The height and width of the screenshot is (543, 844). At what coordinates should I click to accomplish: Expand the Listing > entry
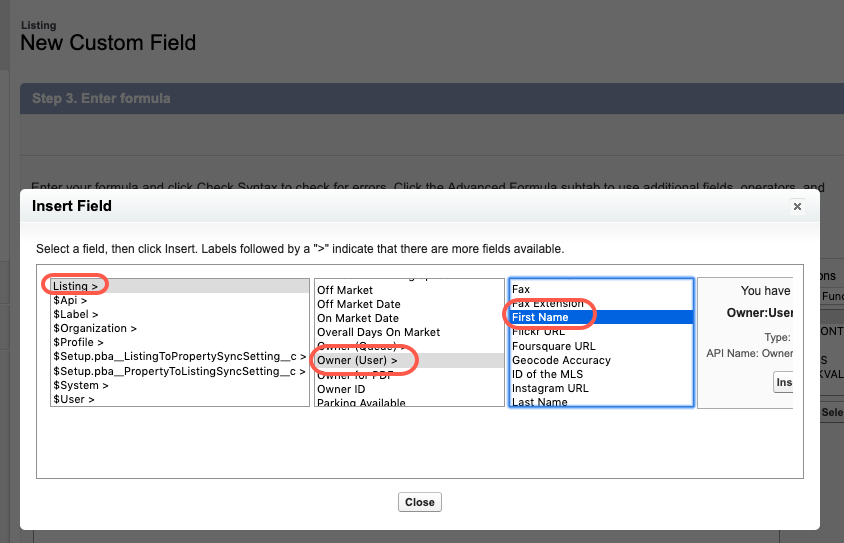[180, 286]
